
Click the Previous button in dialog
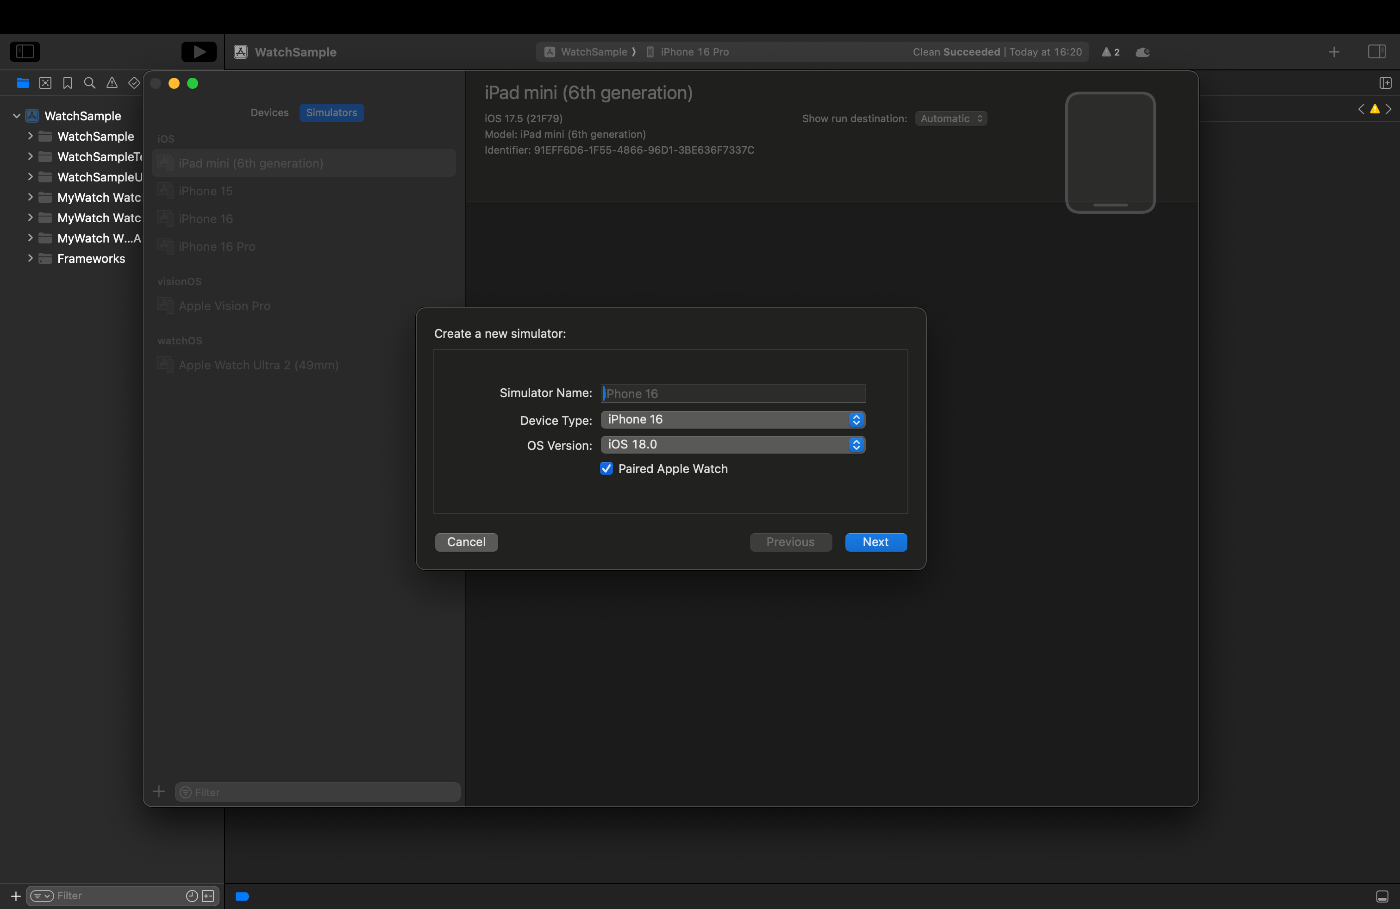(791, 542)
